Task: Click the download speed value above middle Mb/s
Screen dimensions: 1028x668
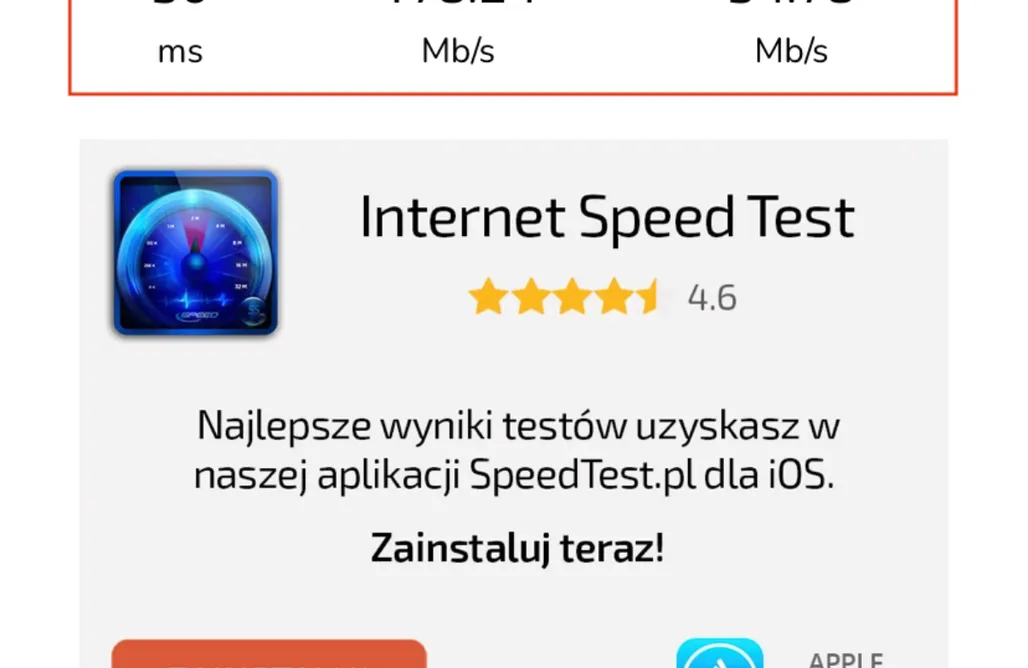Action: tap(459, 3)
